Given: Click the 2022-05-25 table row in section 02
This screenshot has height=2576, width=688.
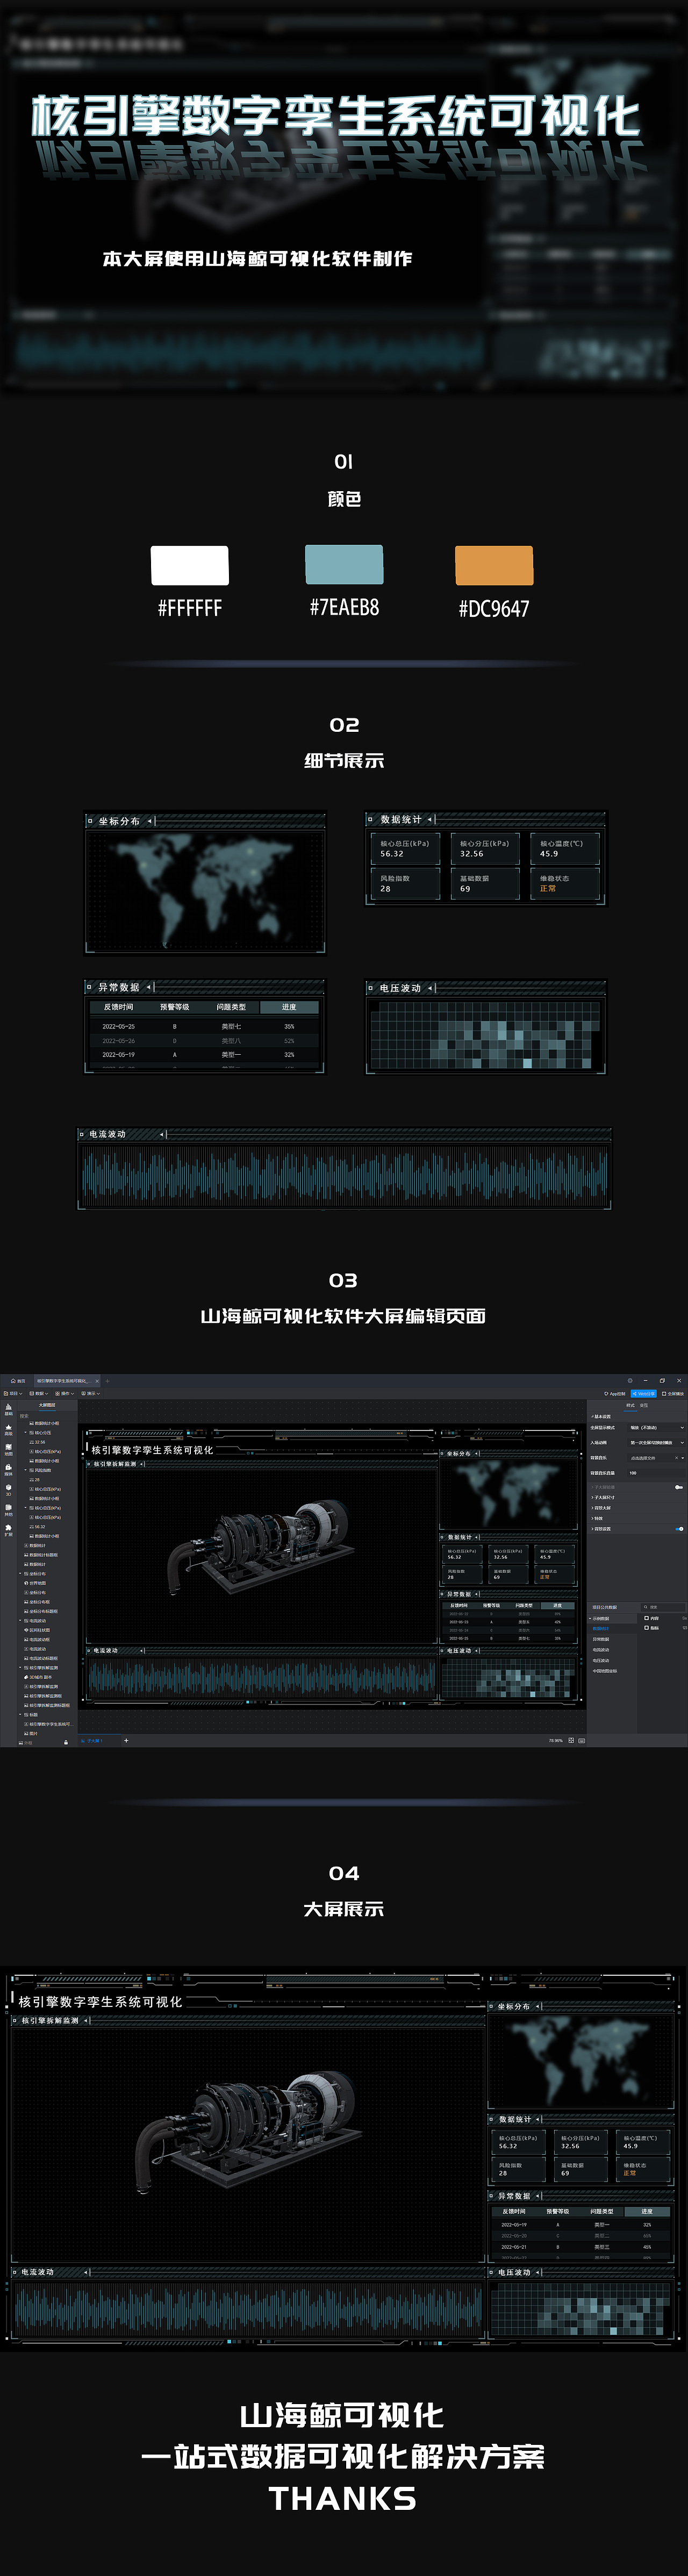Looking at the screenshot, I should (205, 1026).
